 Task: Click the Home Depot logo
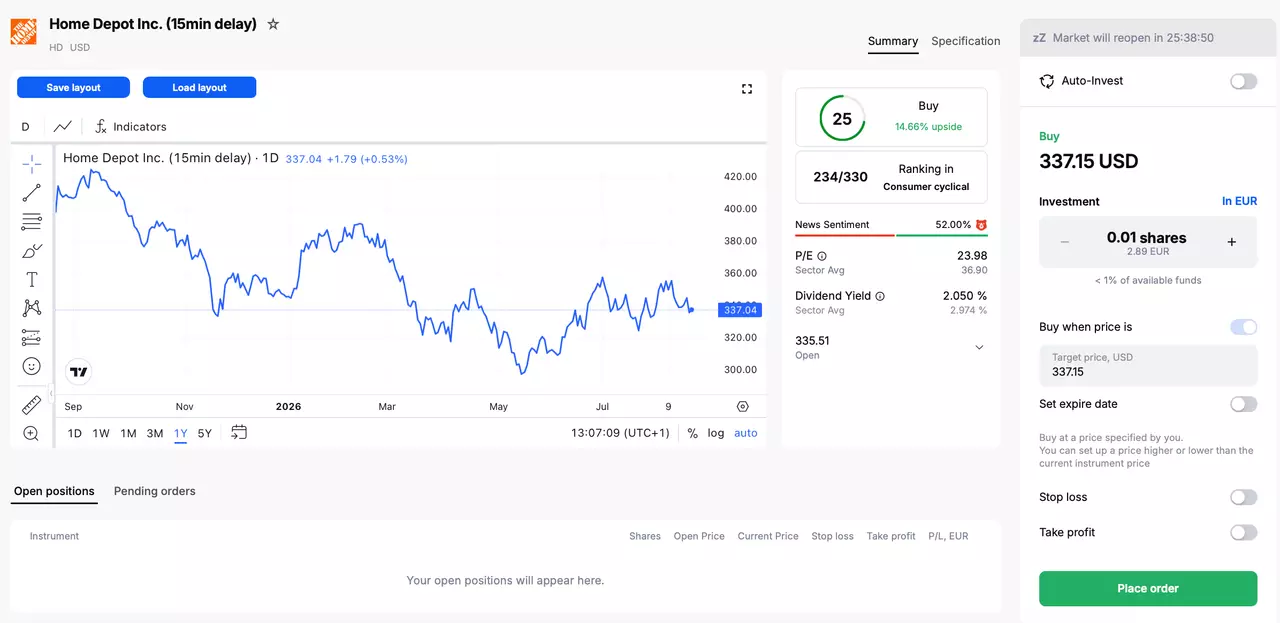coord(23,31)
